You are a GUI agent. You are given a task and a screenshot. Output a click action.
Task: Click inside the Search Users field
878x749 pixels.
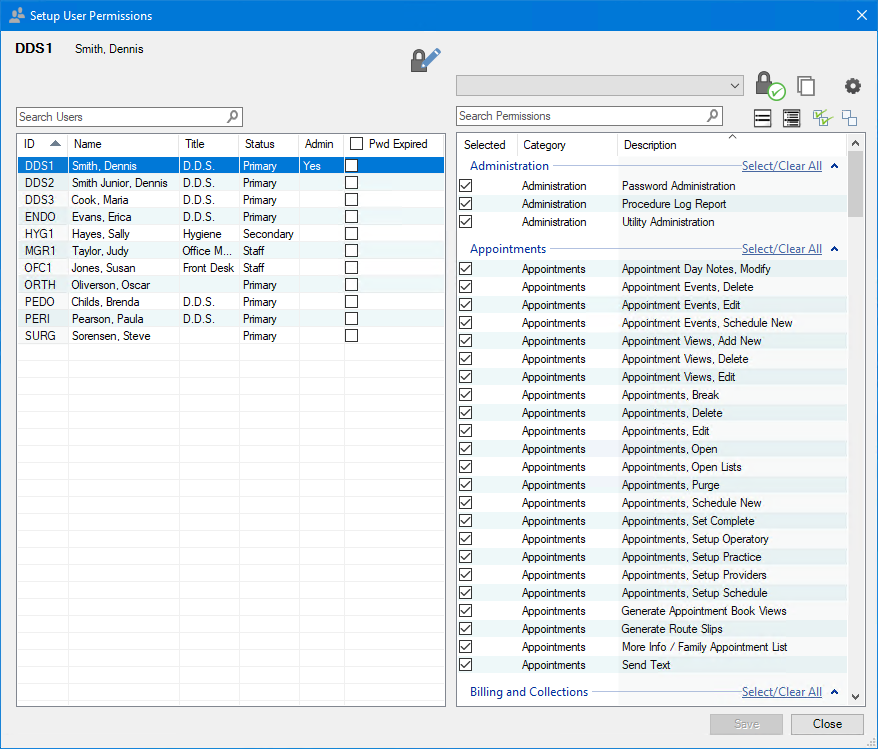120,117
